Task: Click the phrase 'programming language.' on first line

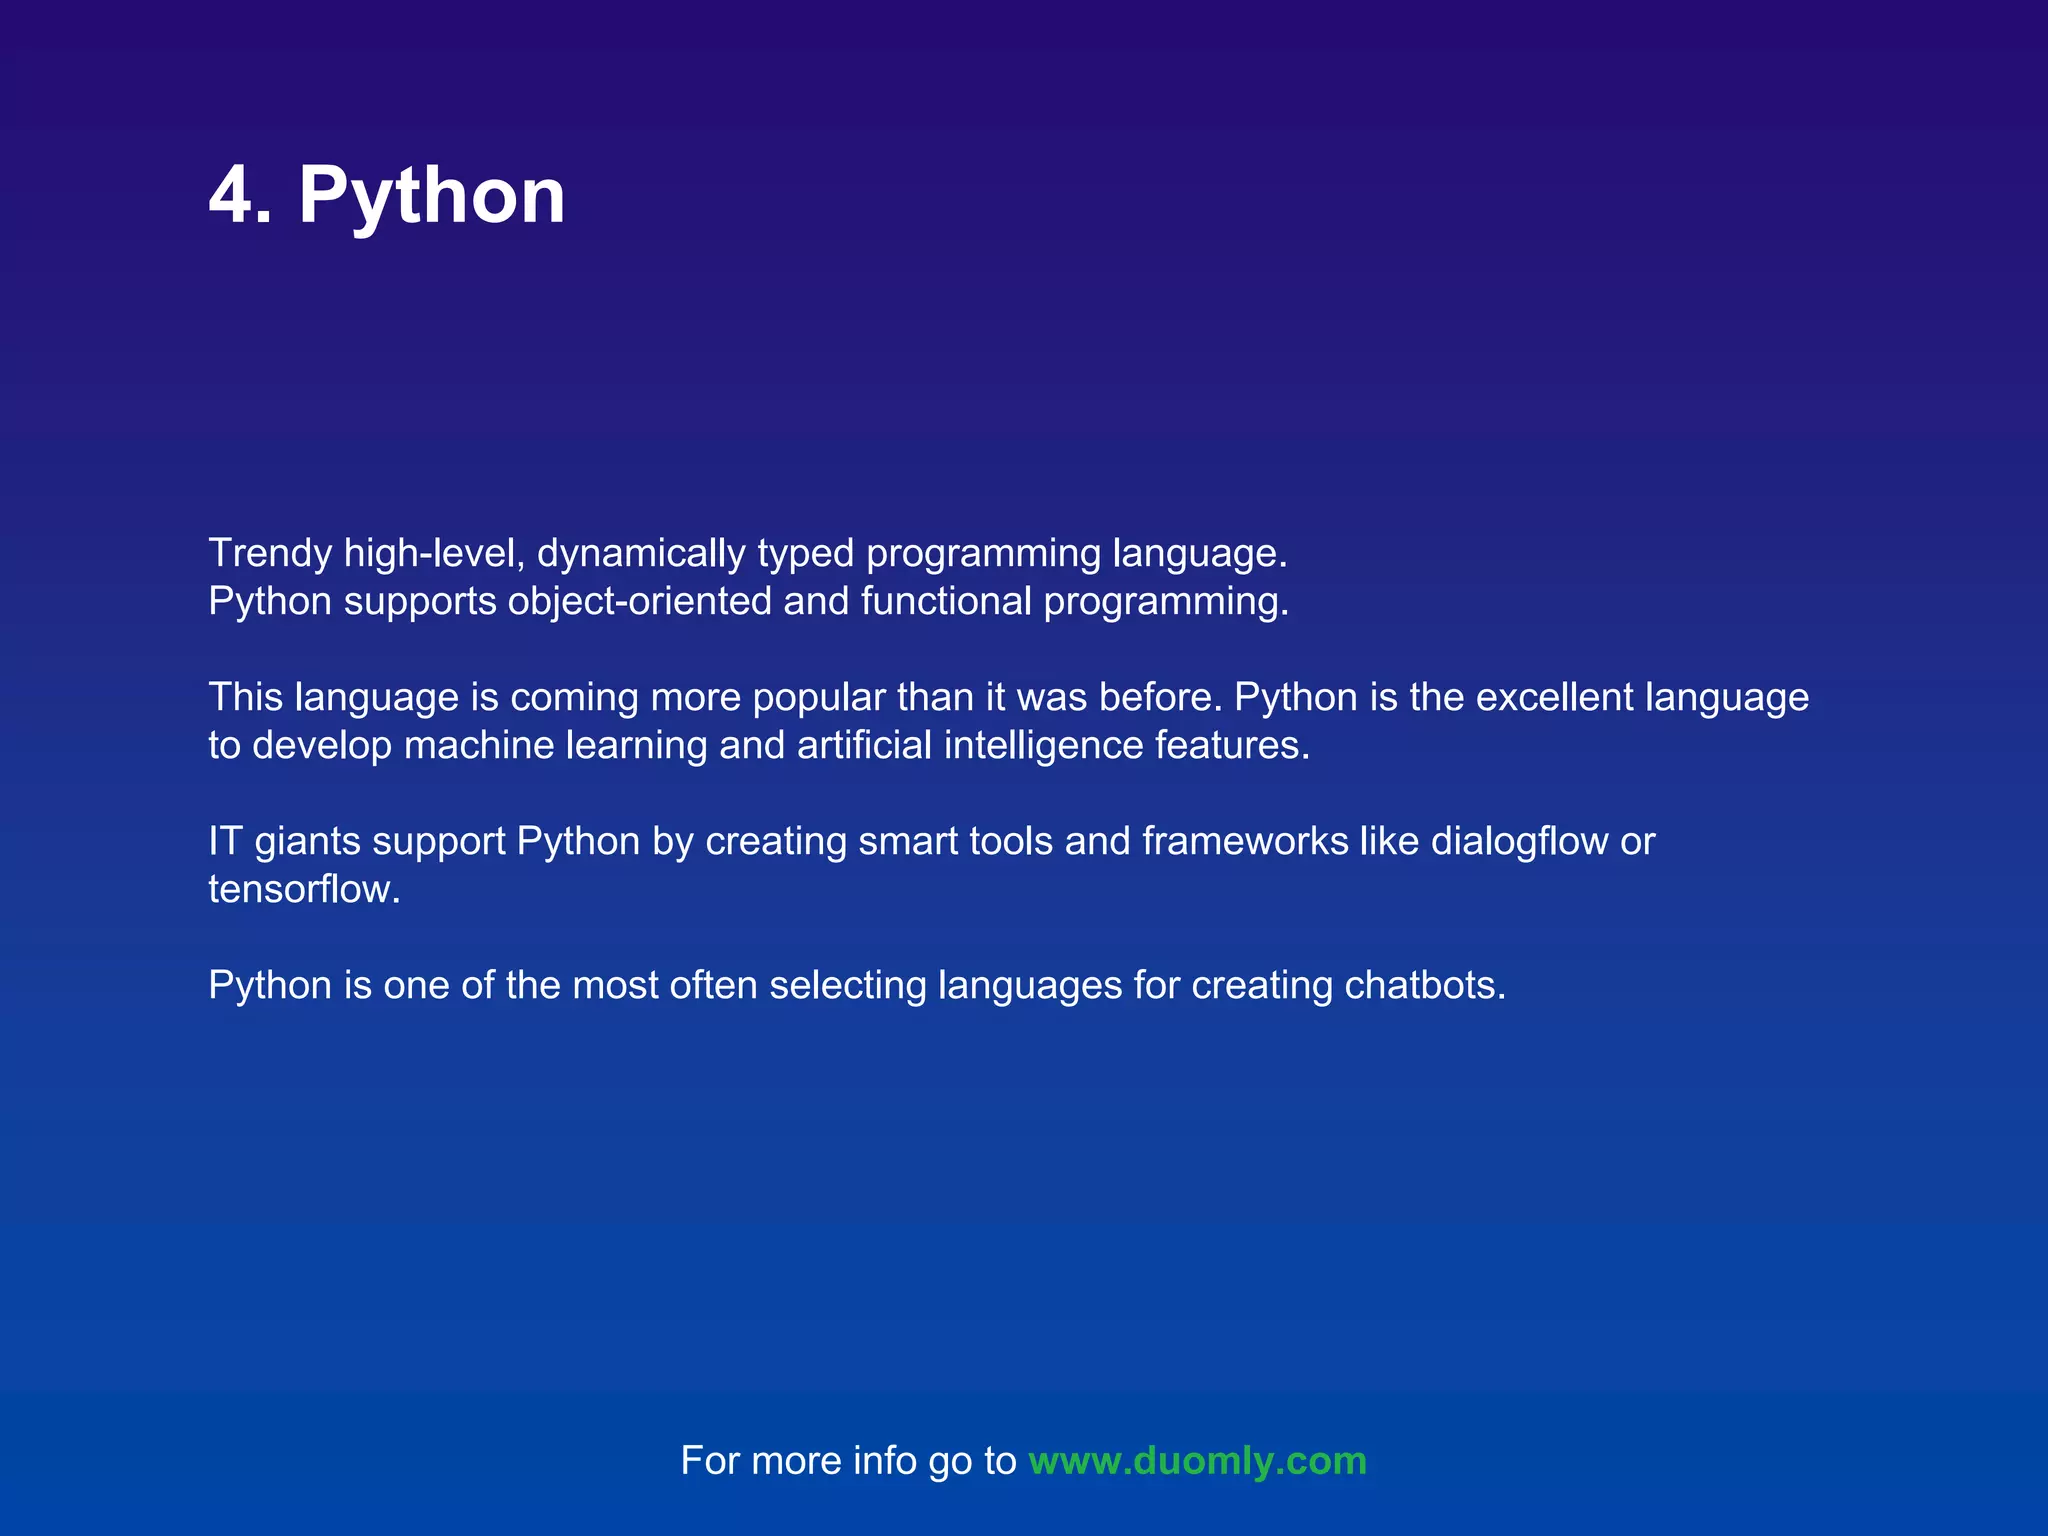Action: click(1076, 553)
